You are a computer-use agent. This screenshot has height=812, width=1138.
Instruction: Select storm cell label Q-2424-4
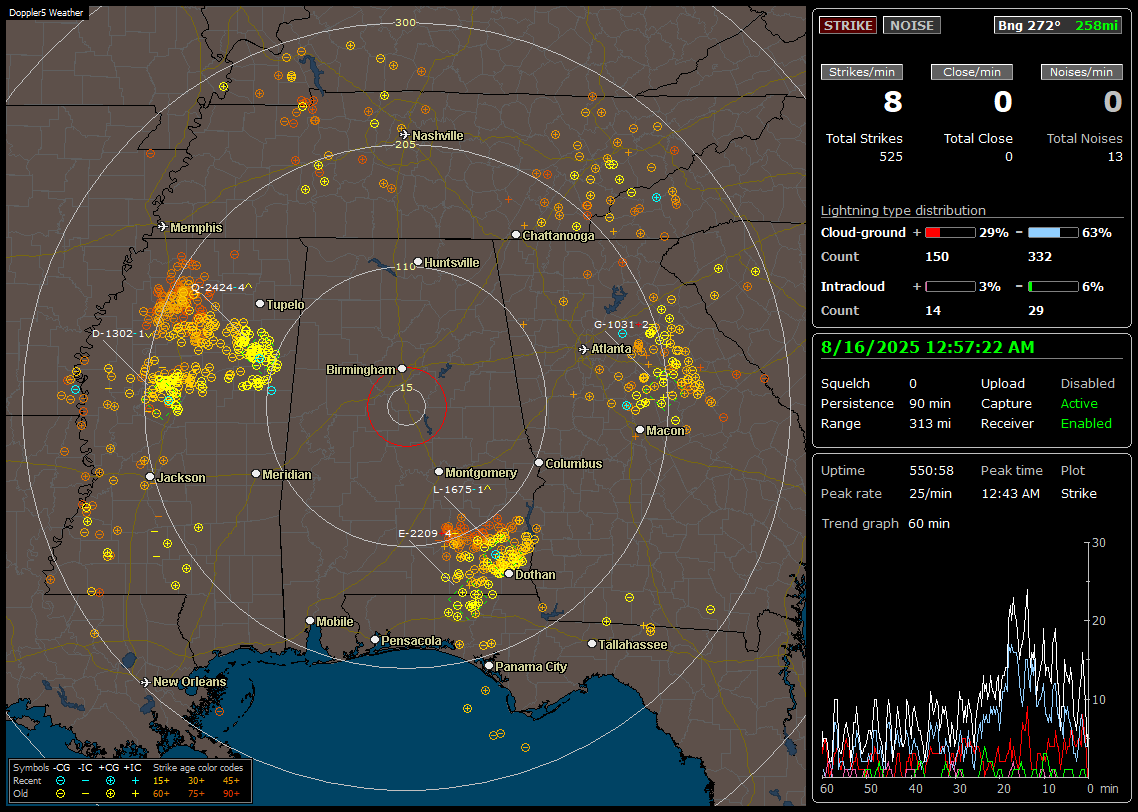point(221,287)
